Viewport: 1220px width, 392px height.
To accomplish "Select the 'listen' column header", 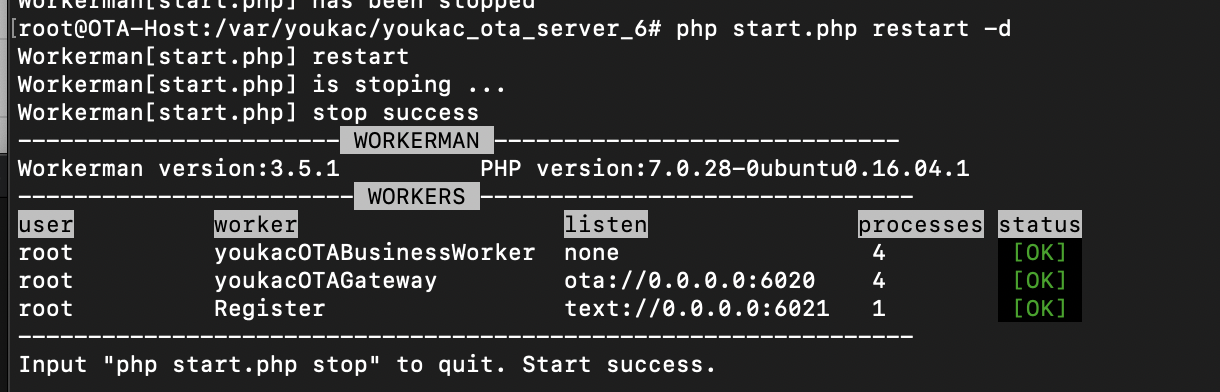I will click(605, 225).
